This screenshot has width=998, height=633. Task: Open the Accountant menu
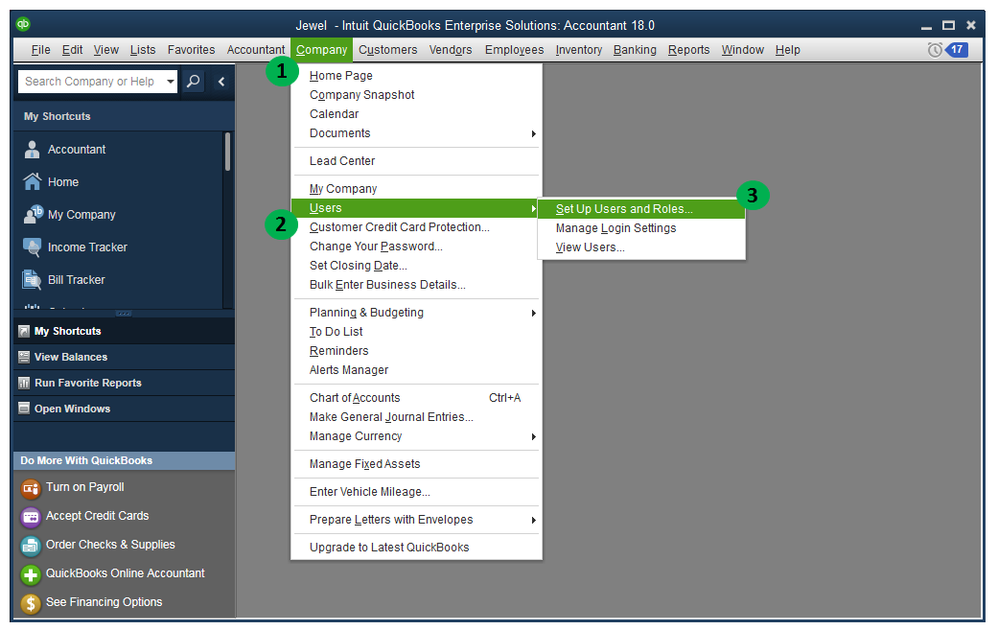coord(256,50)
